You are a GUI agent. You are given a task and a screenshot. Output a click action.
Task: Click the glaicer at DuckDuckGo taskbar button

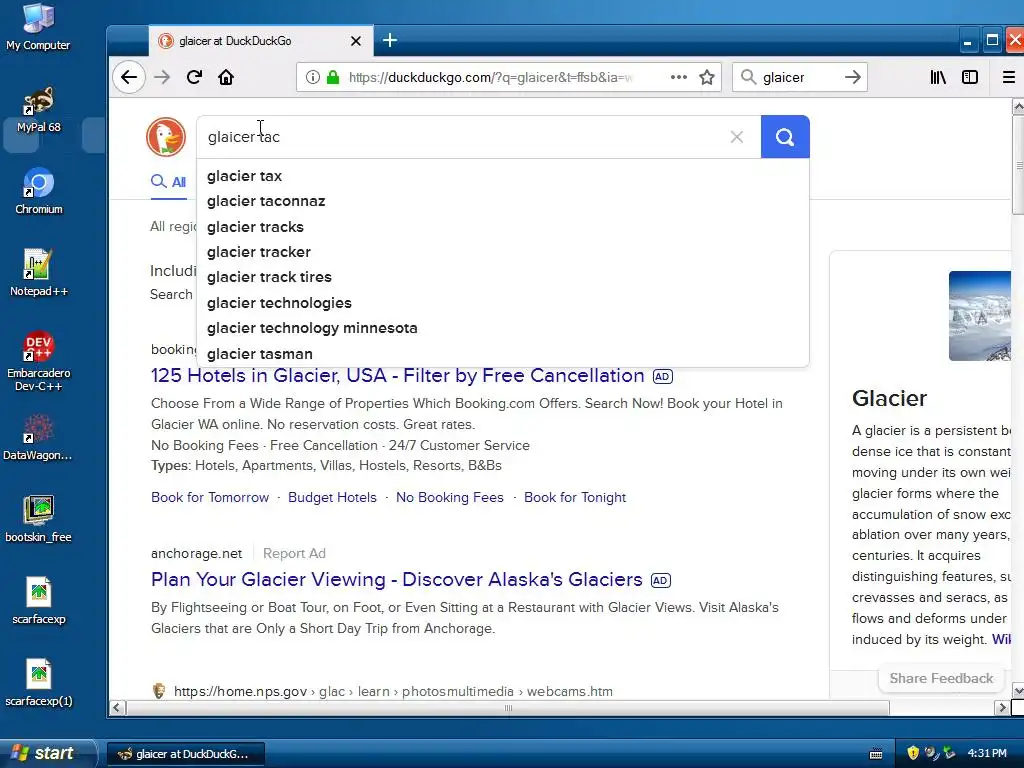185,754
